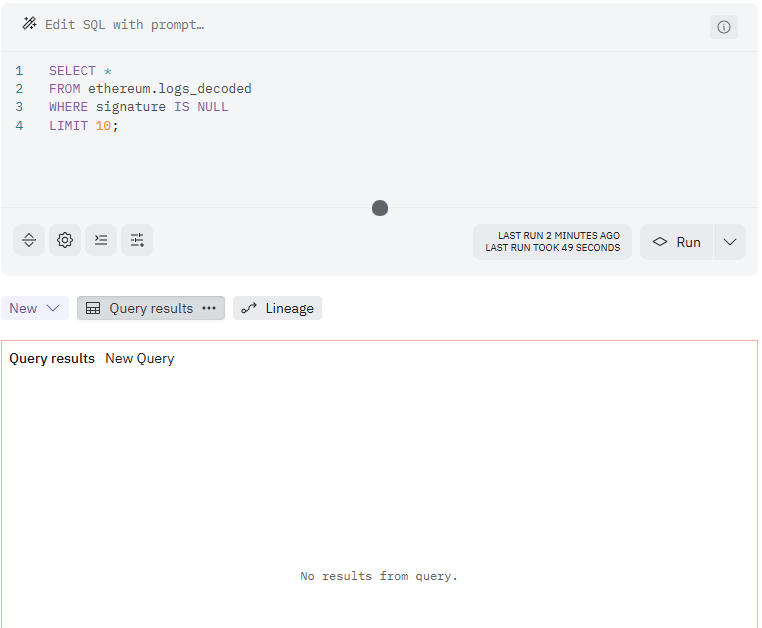Select the Query results tab
The height and width of the screenshot is (628, 762).
[151, 308]
